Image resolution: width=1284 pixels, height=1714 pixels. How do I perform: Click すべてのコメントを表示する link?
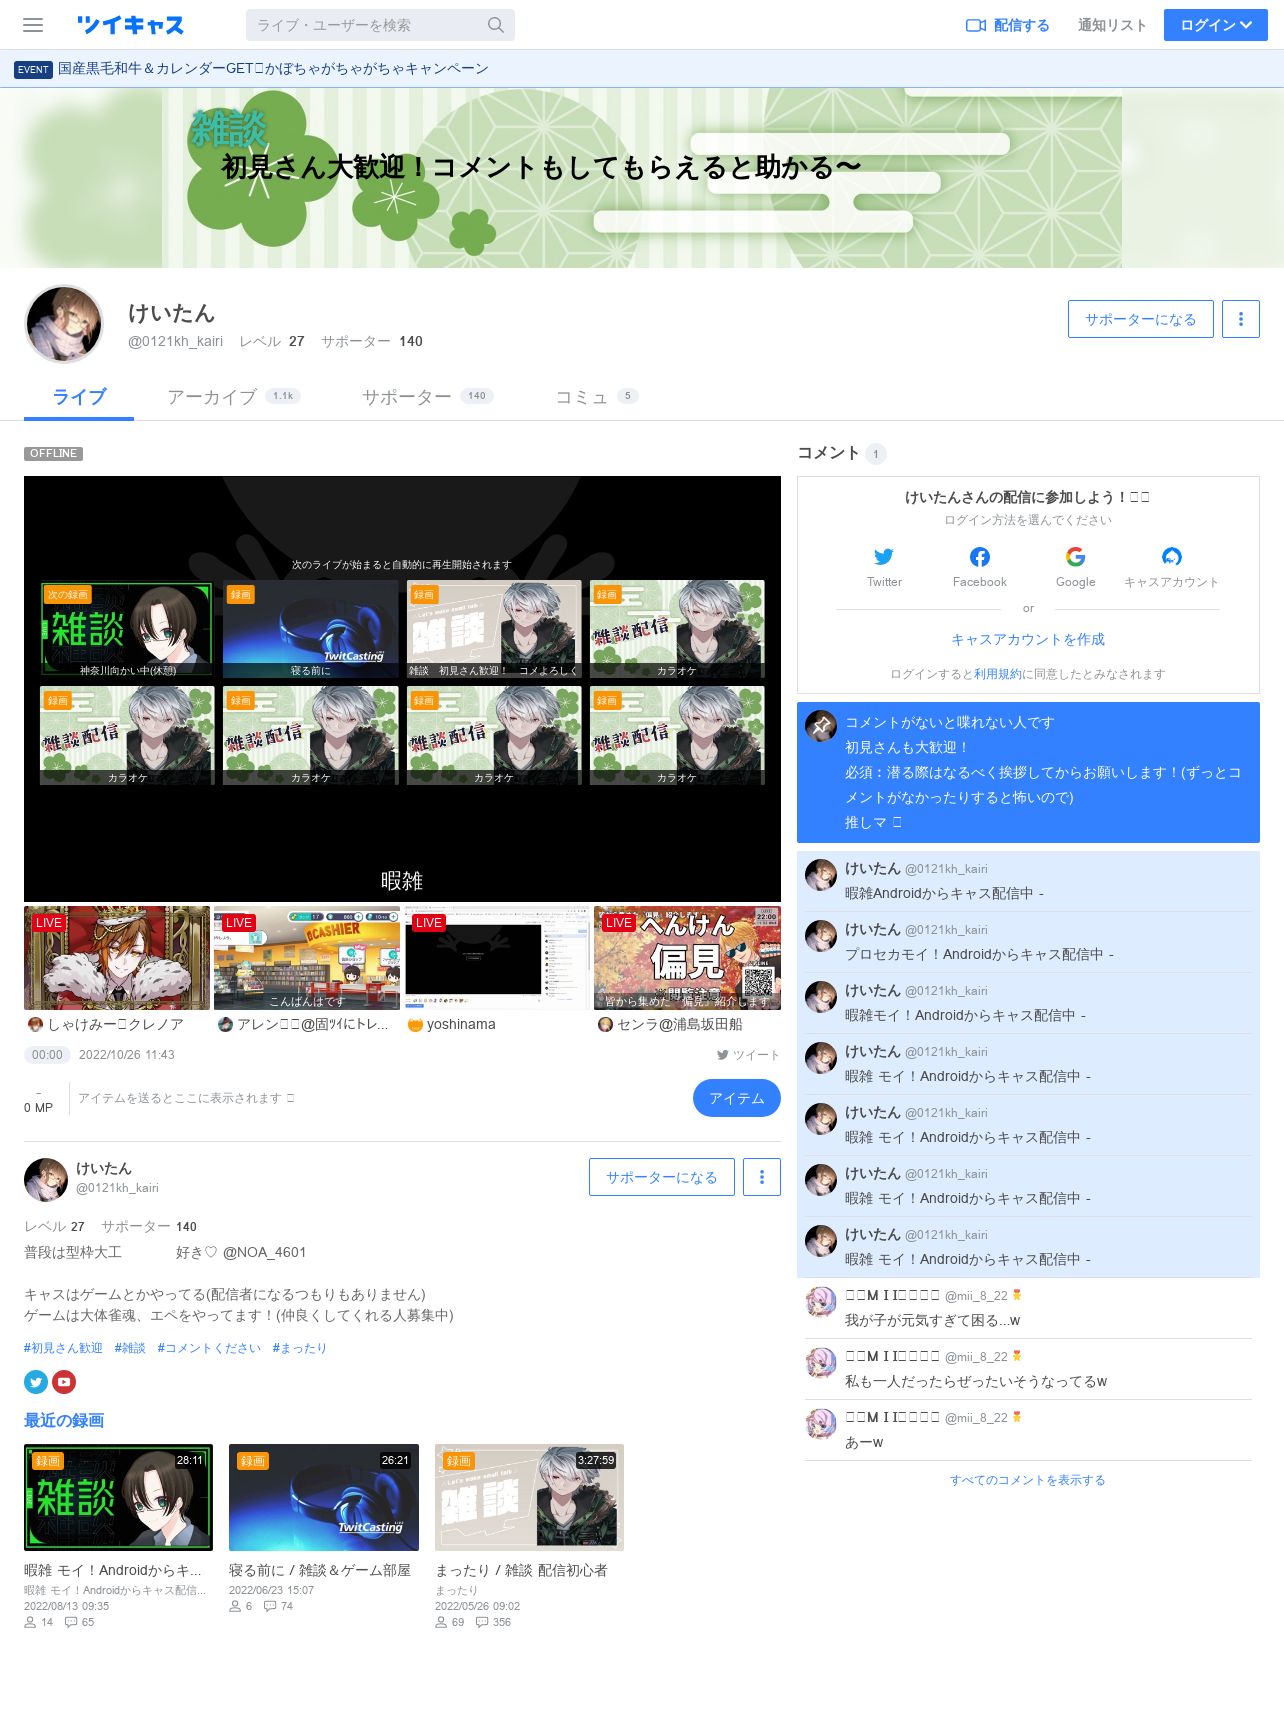pos(1028,1480)
